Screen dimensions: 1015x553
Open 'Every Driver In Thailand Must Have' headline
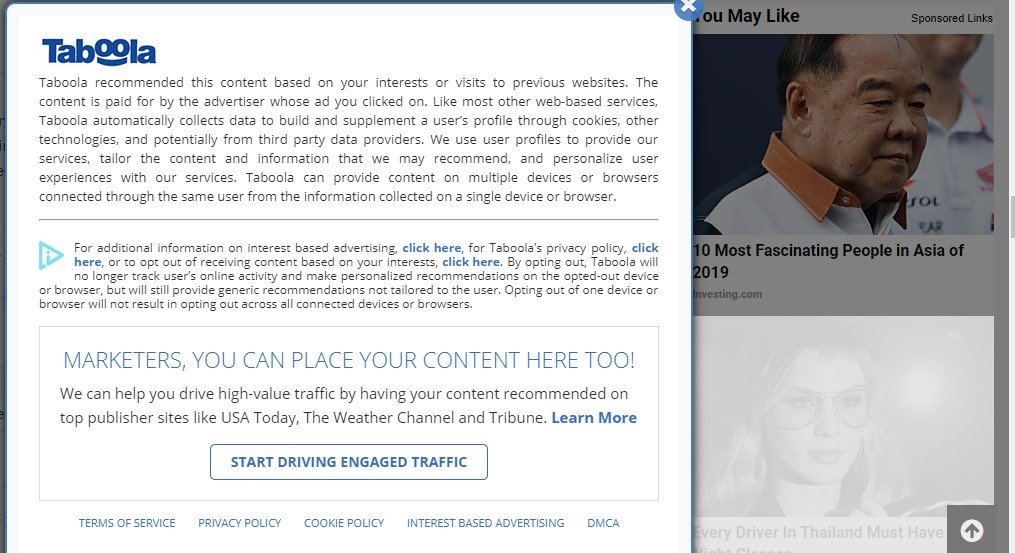point(817,533)
